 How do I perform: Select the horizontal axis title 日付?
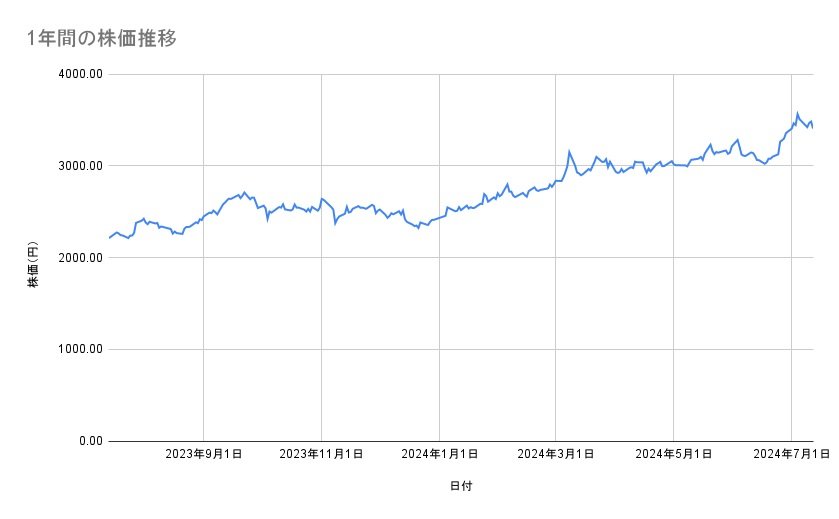point(461,487)
